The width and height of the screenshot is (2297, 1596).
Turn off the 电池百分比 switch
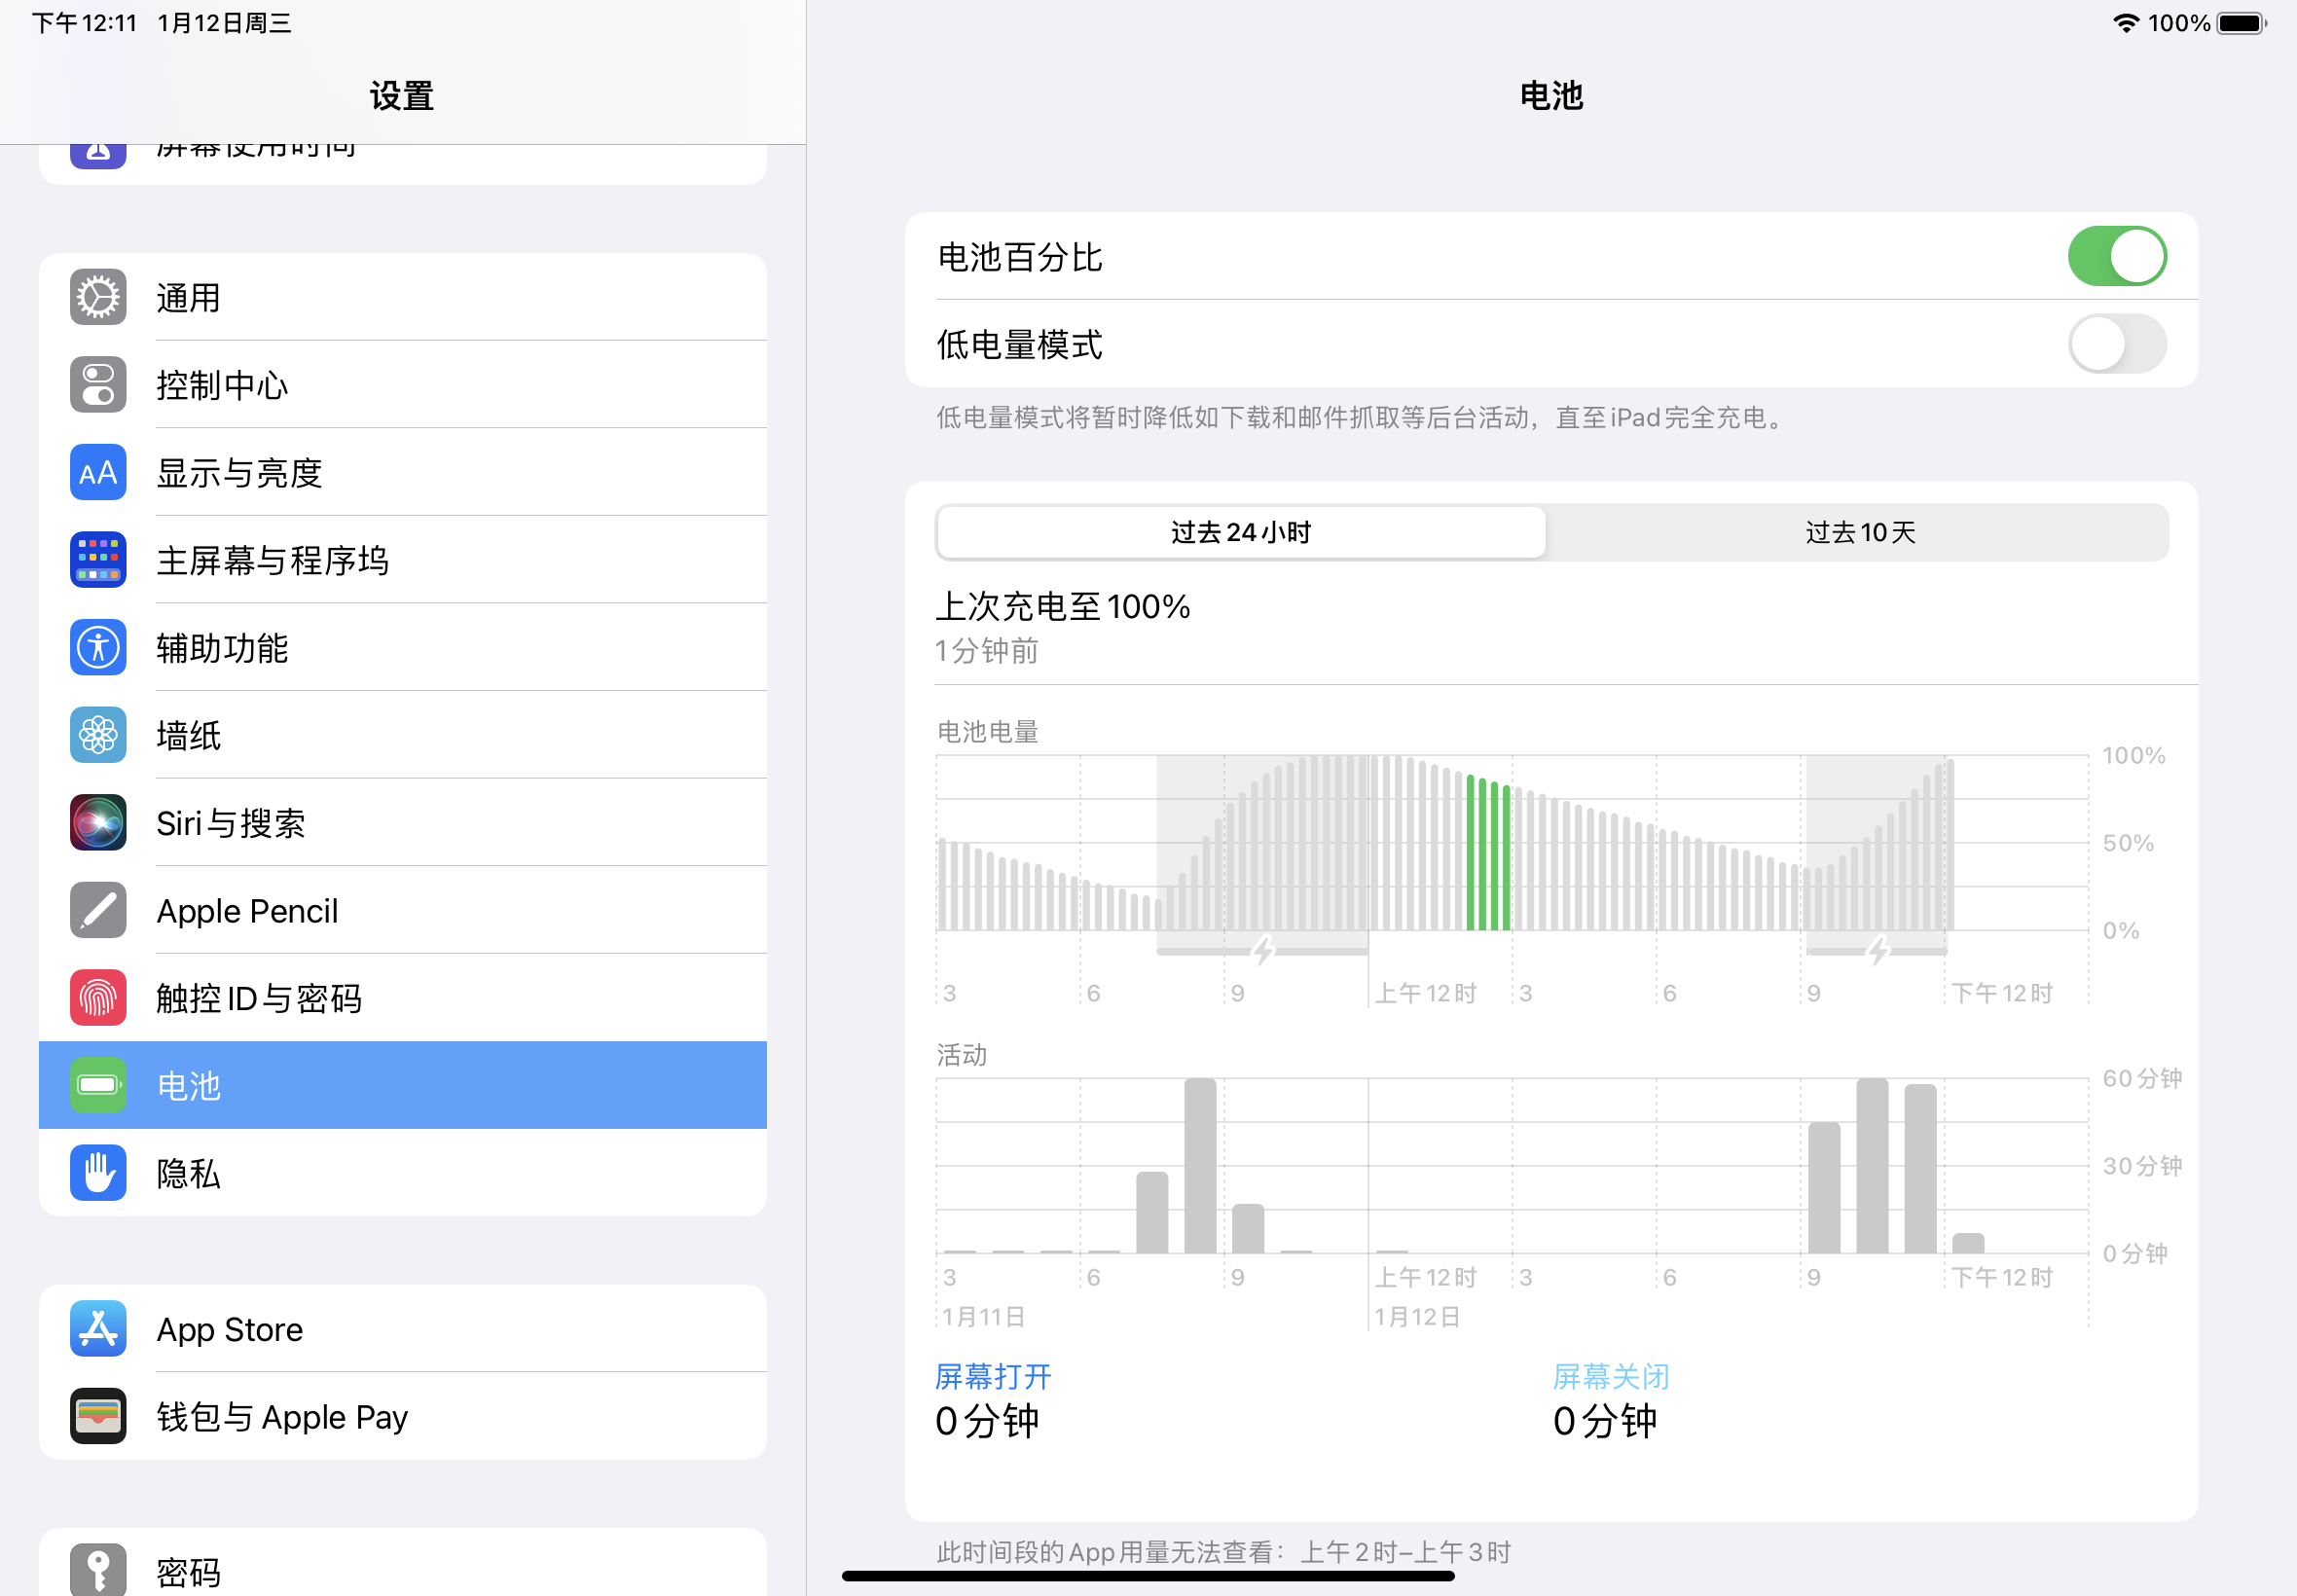(x=2116, y=257)
